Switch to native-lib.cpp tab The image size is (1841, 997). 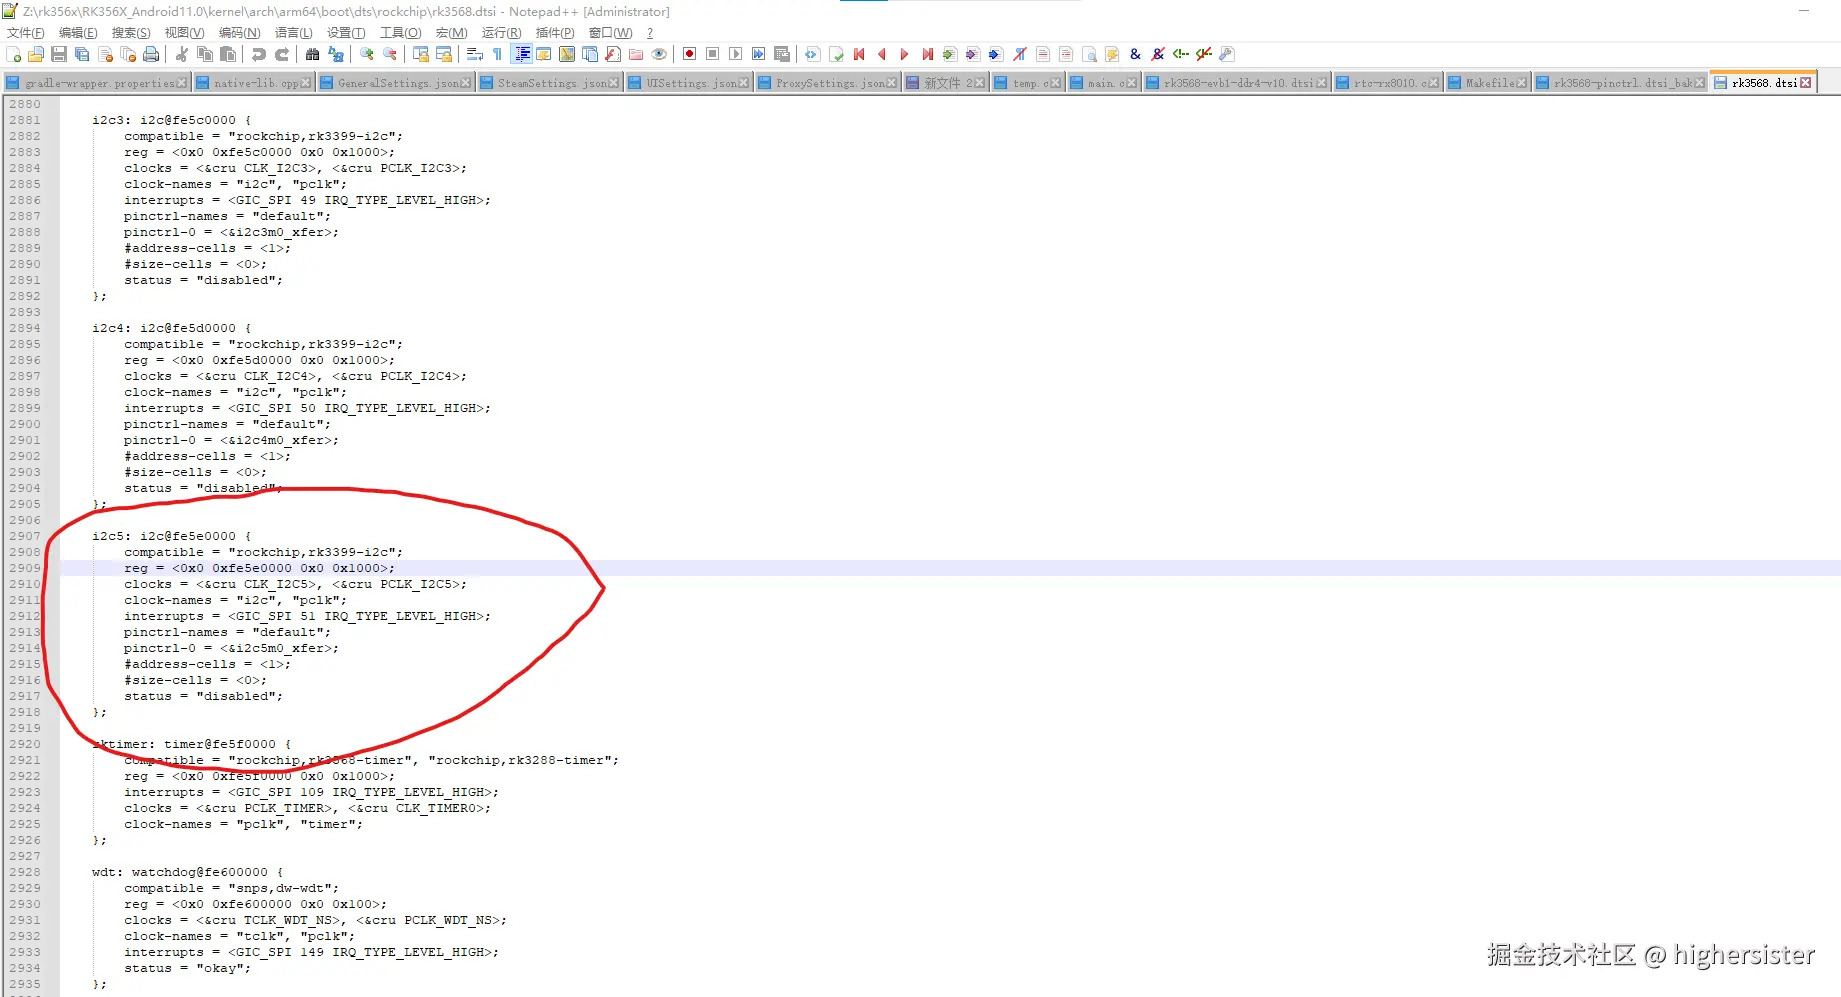254,83
